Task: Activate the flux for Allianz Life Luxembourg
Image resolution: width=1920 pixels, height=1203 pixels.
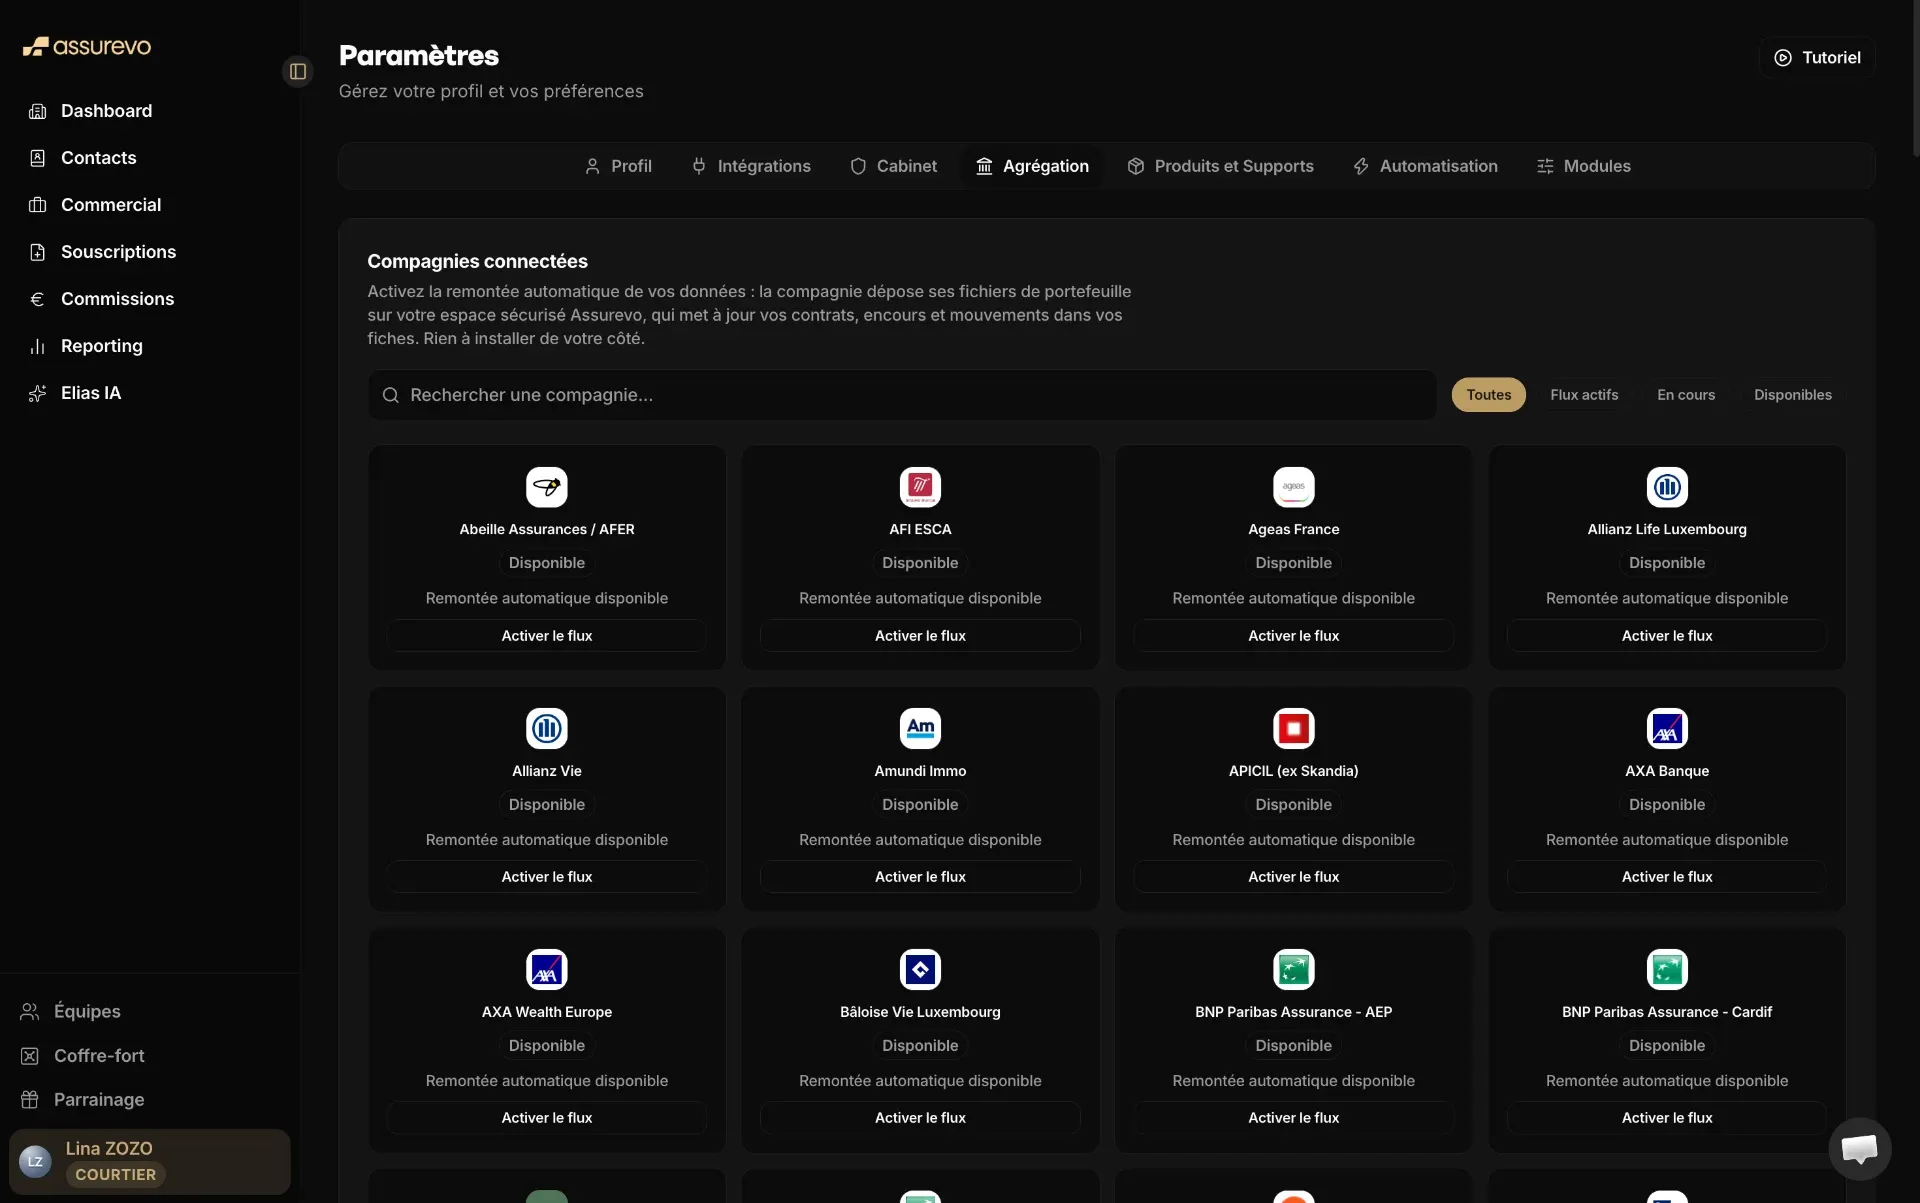Action: [1667, 636]
